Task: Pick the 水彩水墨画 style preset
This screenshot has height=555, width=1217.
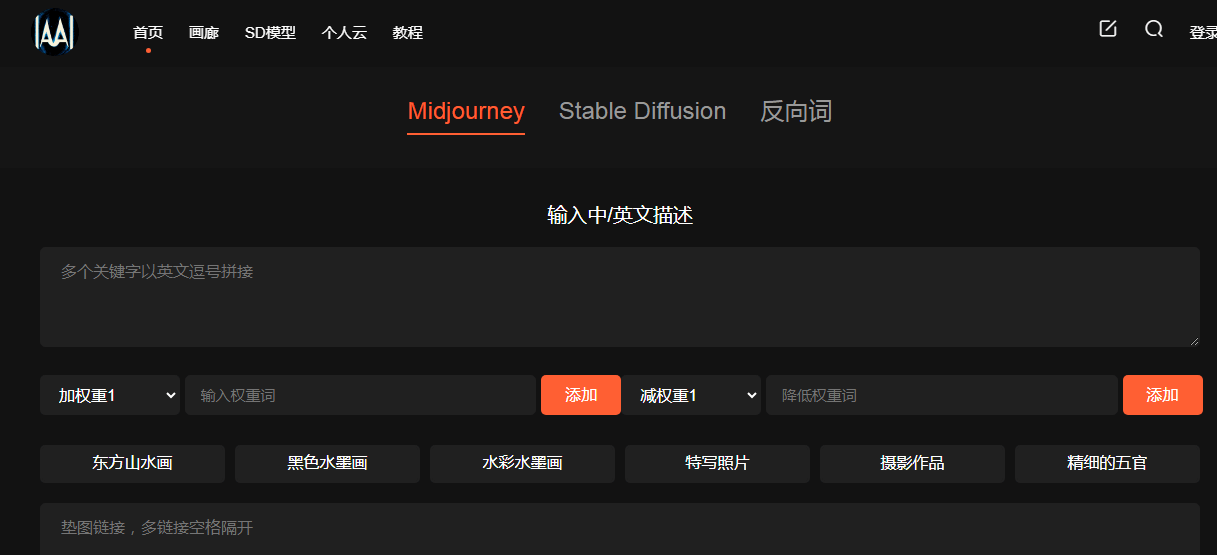Action: pos(522,463)
